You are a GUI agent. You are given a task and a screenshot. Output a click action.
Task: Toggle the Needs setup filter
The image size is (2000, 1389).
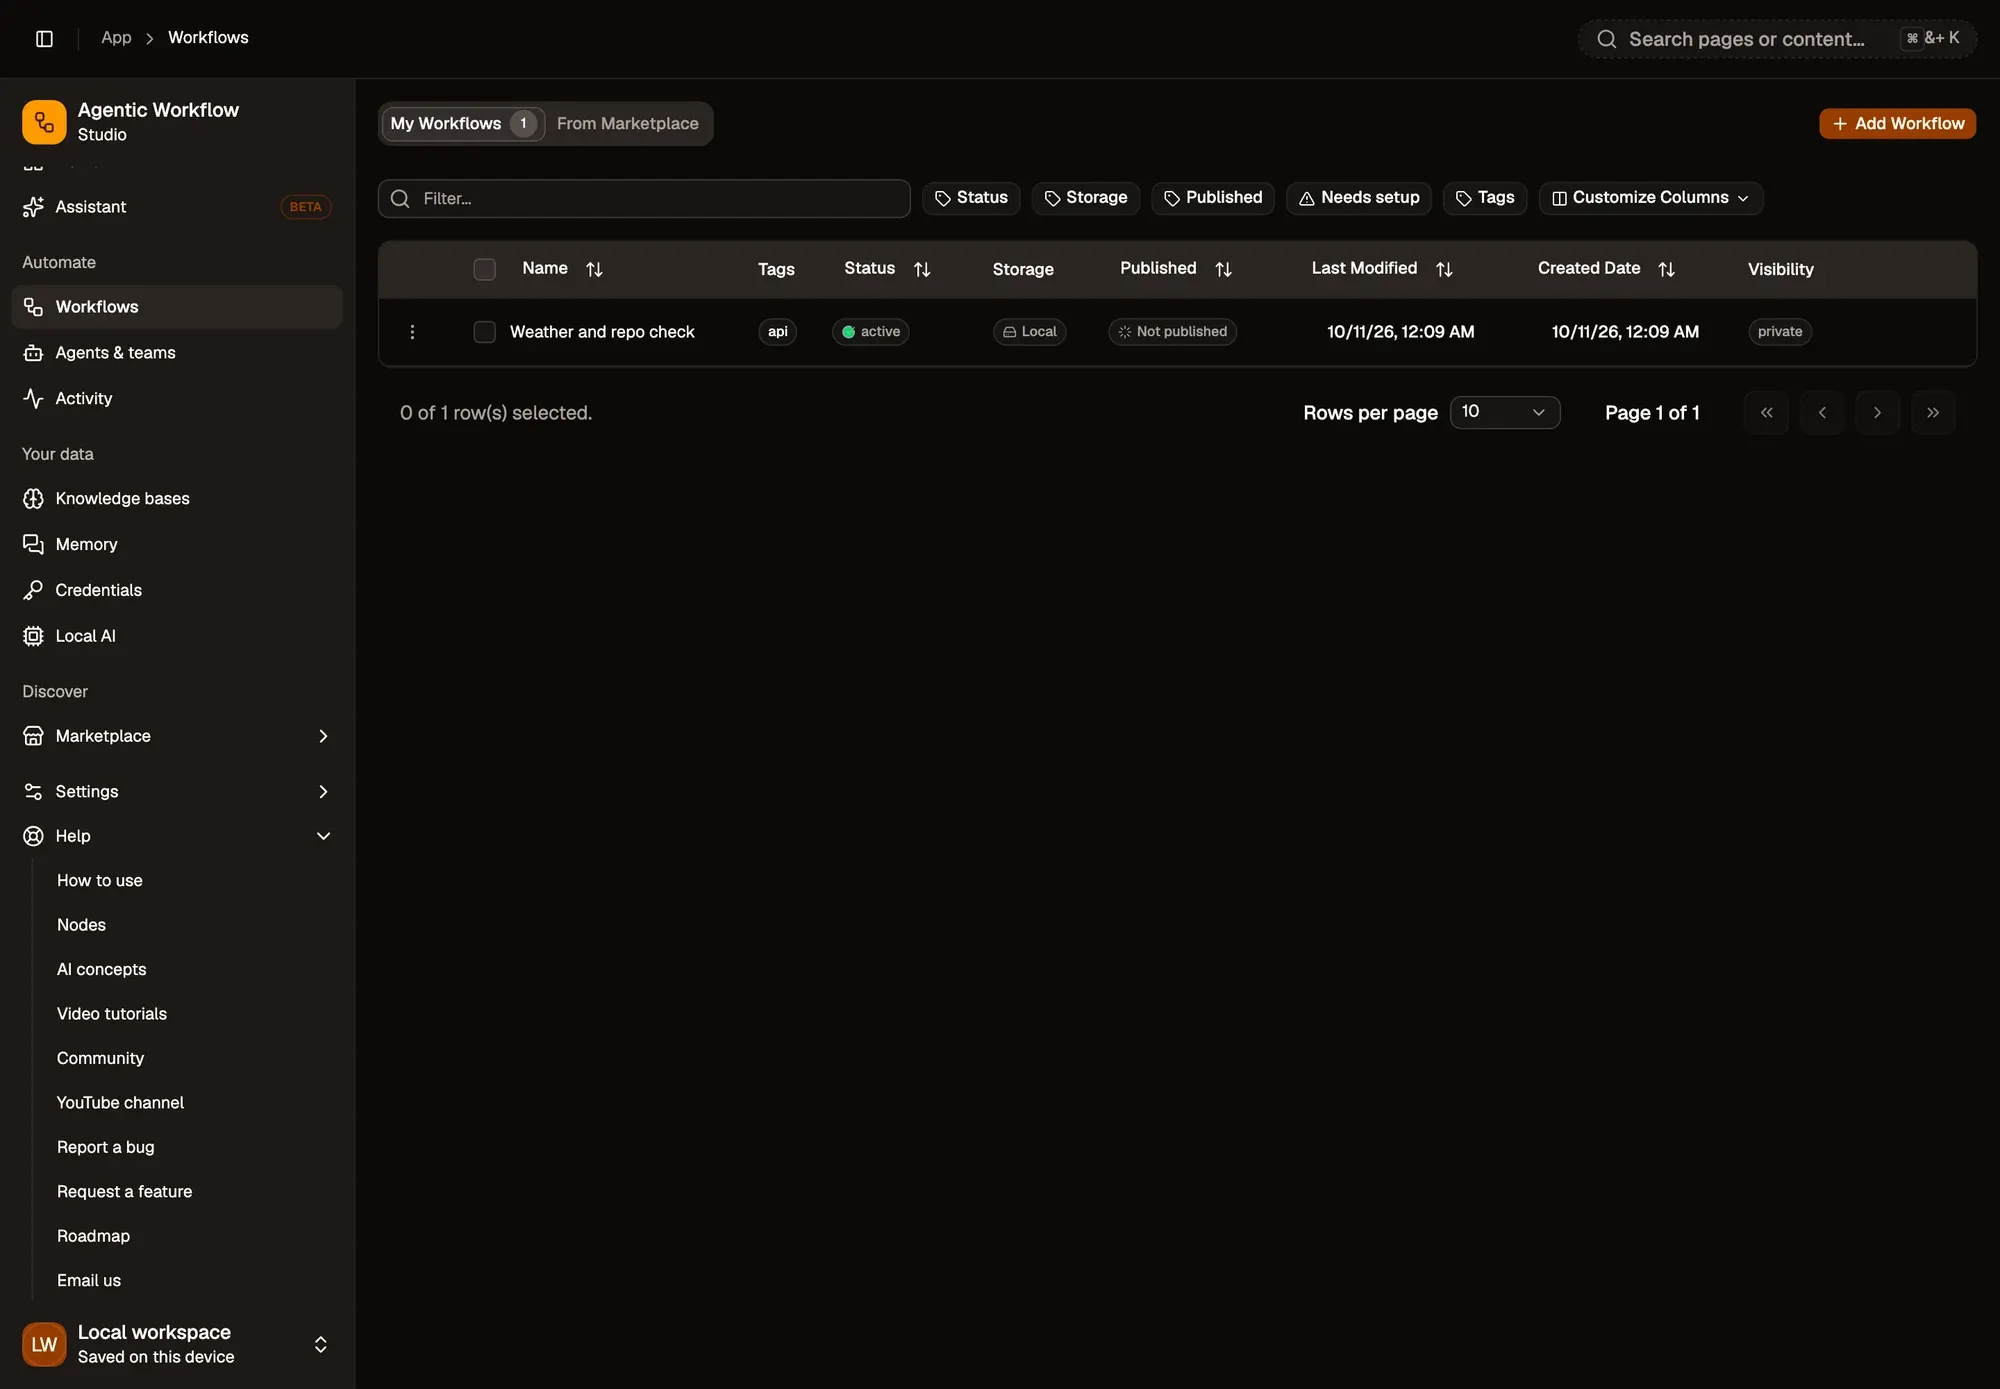click(1359, 198)
